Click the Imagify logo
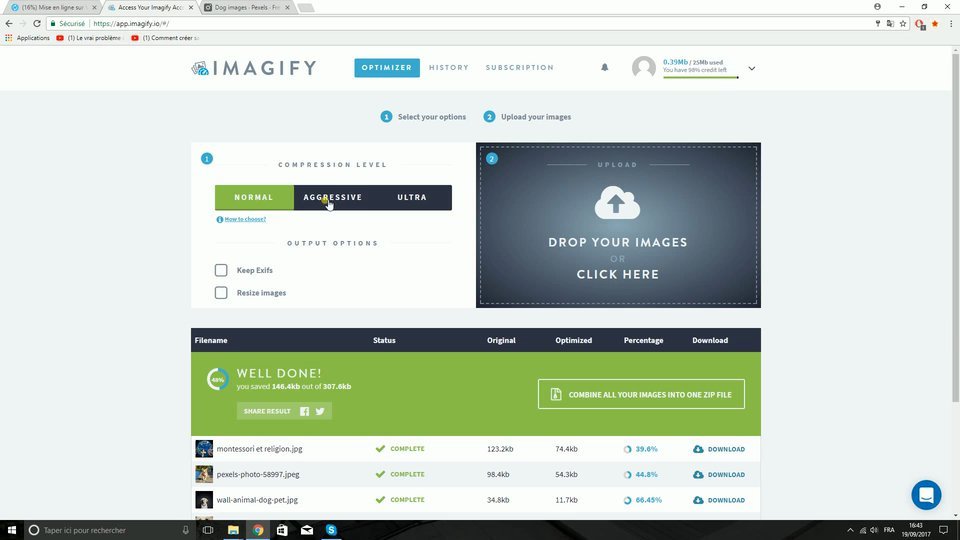This screenshot has width=960, height=540. (x=253, y=67)
